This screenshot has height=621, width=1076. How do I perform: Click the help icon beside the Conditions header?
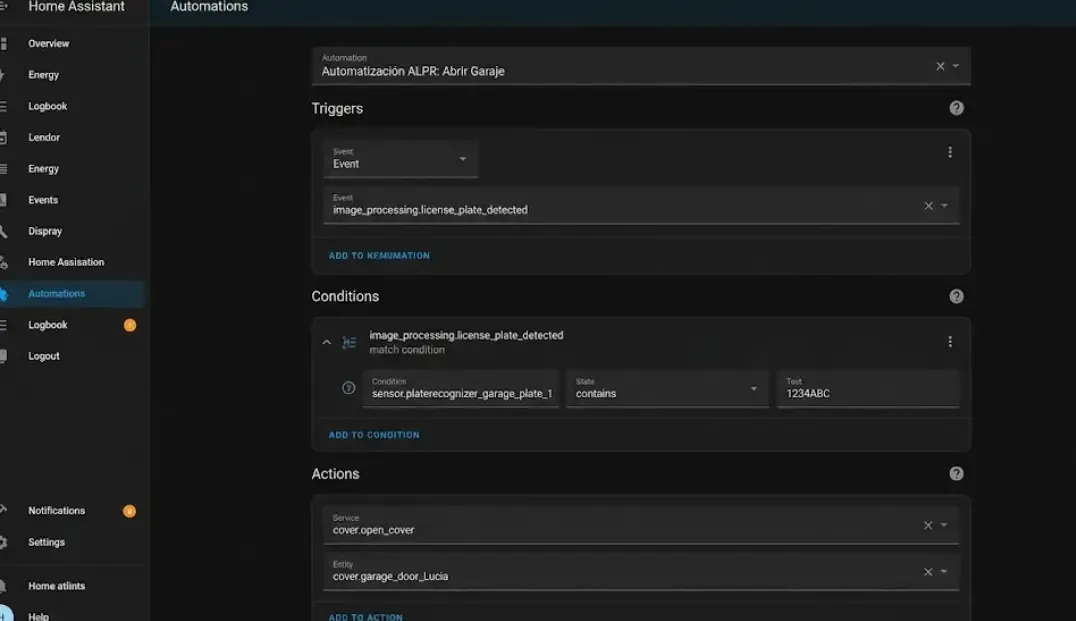(x=956, y=296)
